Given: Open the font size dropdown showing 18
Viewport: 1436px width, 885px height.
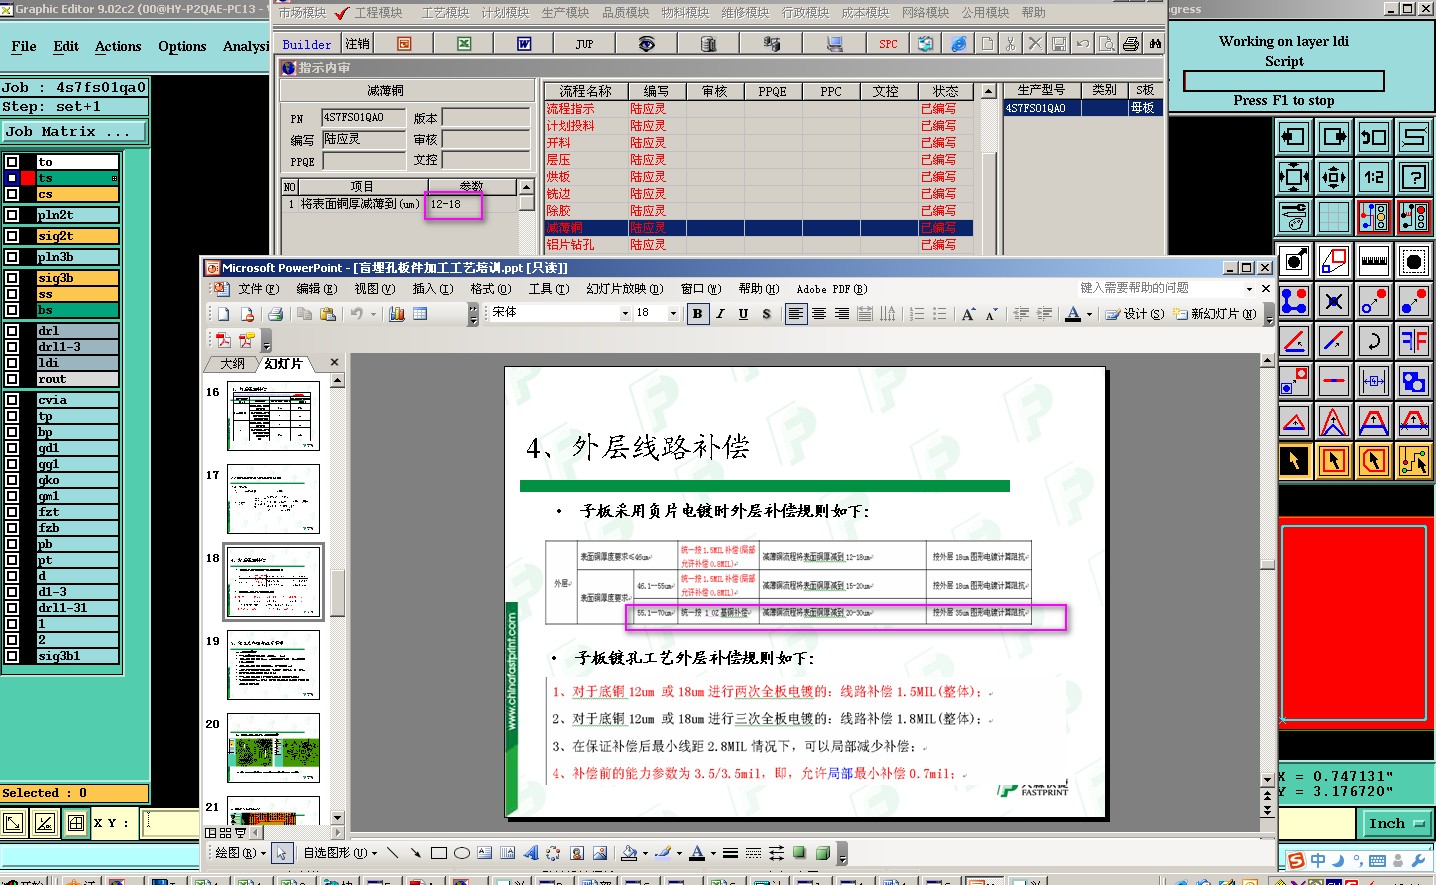Looking at the screenshot, I should coord(673,313).
